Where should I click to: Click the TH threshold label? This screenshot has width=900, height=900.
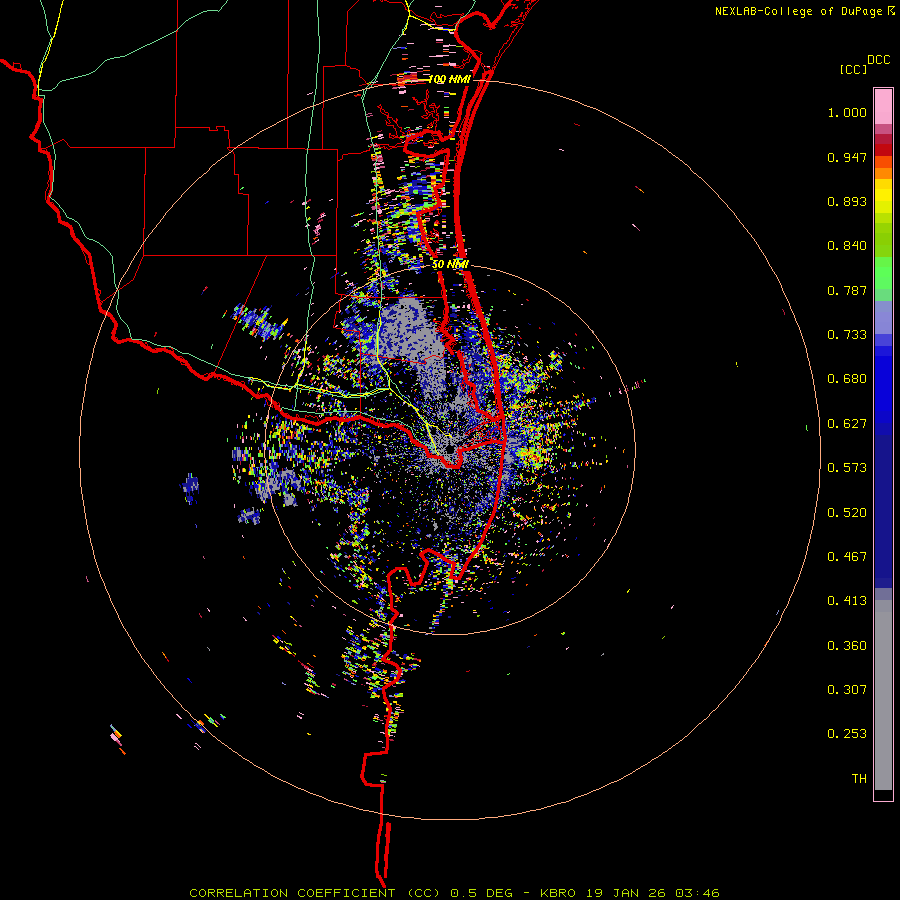(859, 779)
